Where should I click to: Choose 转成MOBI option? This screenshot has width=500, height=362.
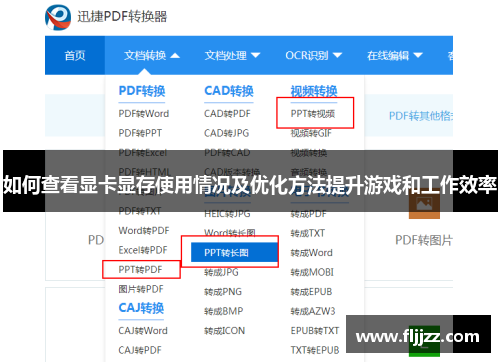[x=312, y=272]
